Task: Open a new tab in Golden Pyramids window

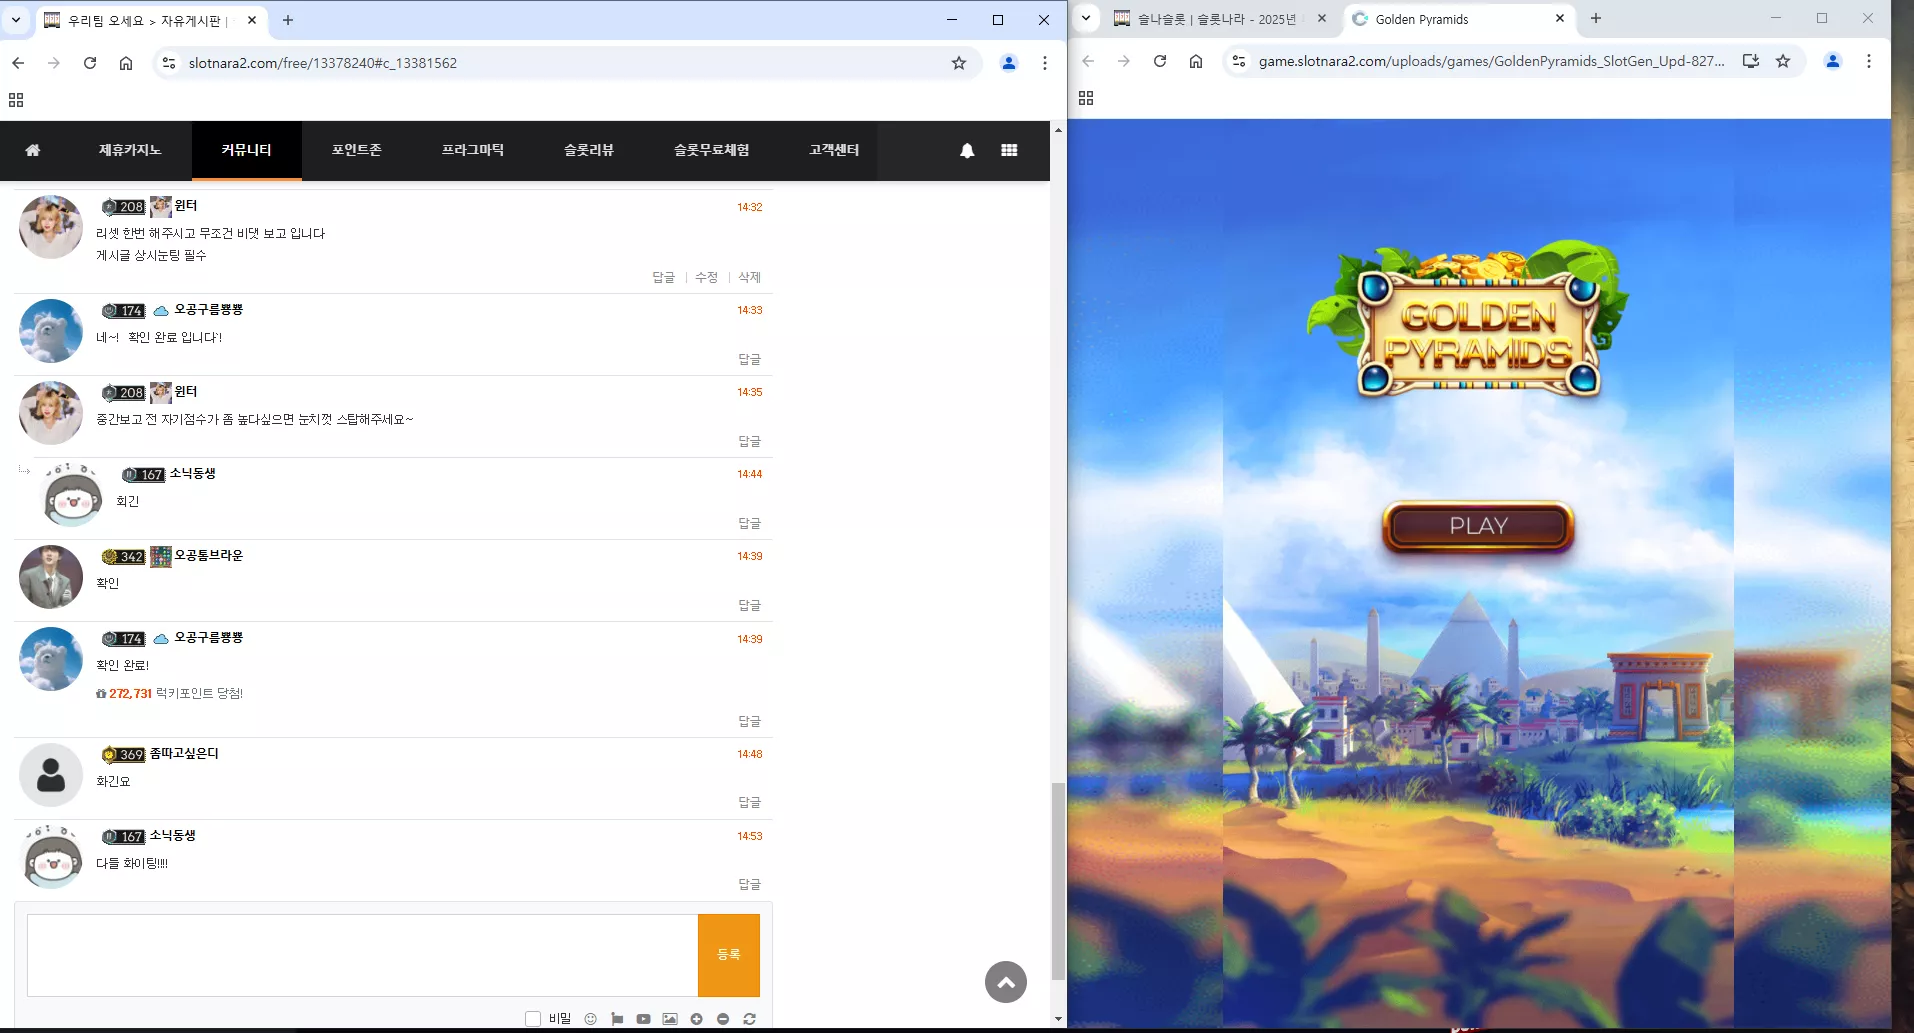Action: tap(1596, 18)
